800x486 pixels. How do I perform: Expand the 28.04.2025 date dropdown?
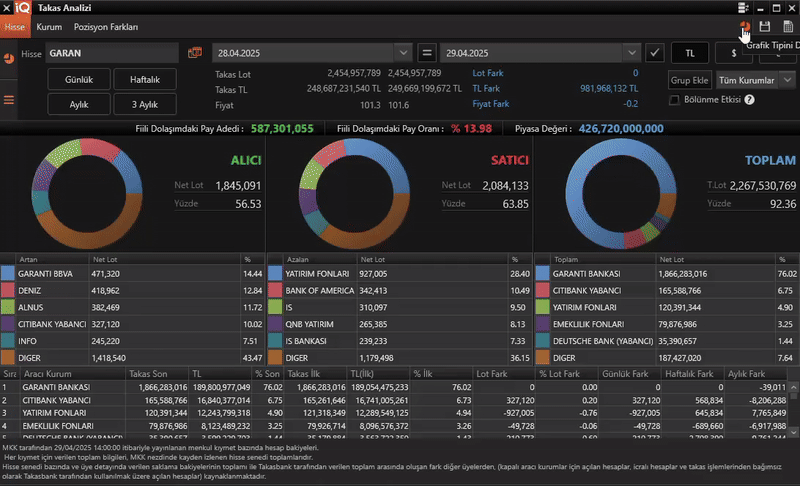403,53
